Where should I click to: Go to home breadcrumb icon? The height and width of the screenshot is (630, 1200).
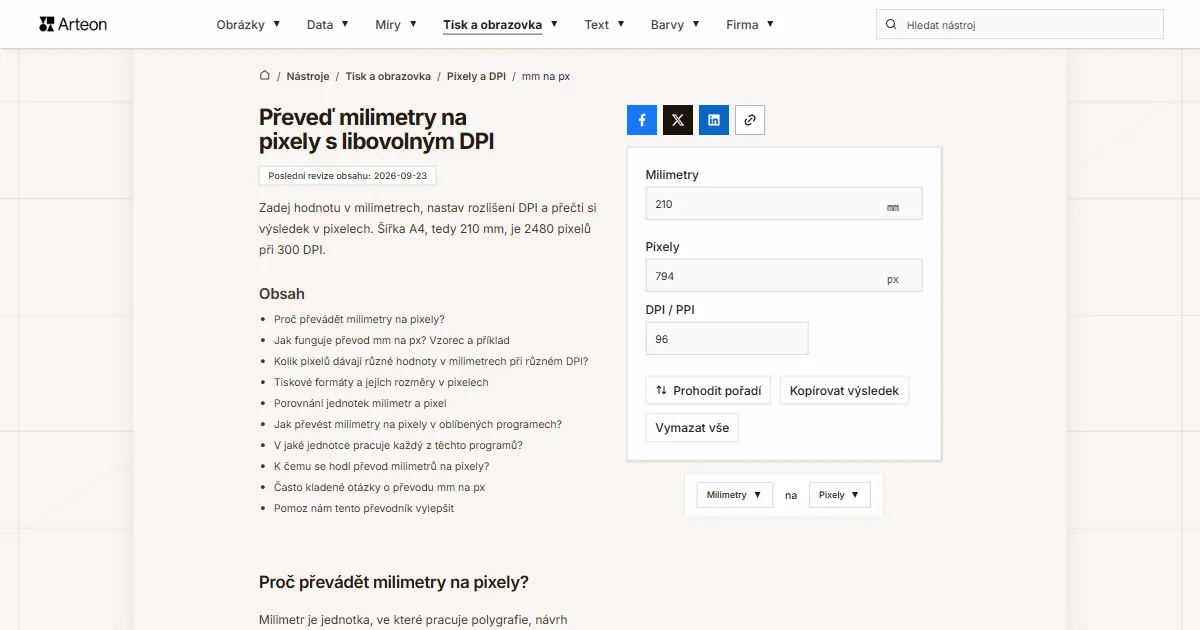265,76
